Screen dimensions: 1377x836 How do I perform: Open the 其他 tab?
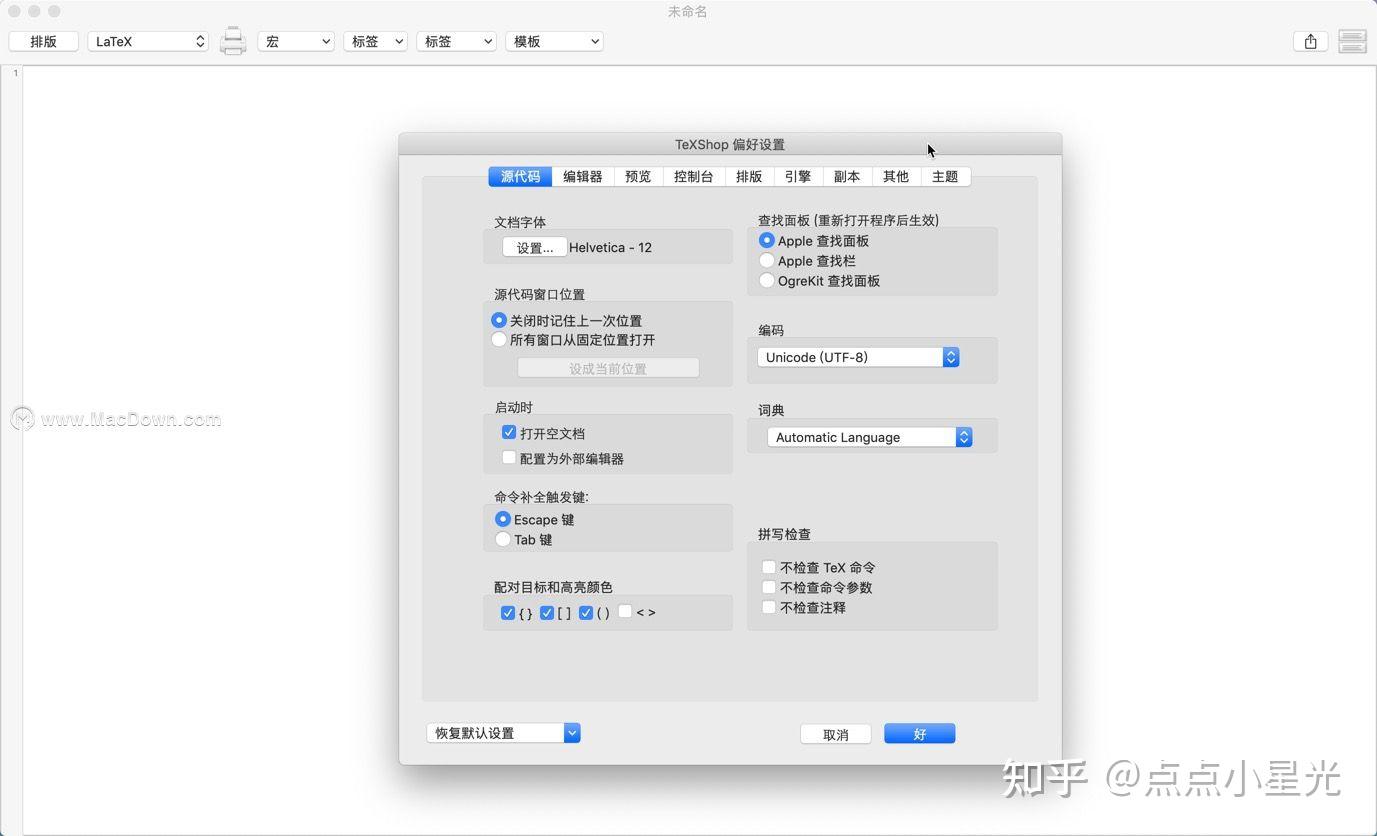[x=896, y=176]
